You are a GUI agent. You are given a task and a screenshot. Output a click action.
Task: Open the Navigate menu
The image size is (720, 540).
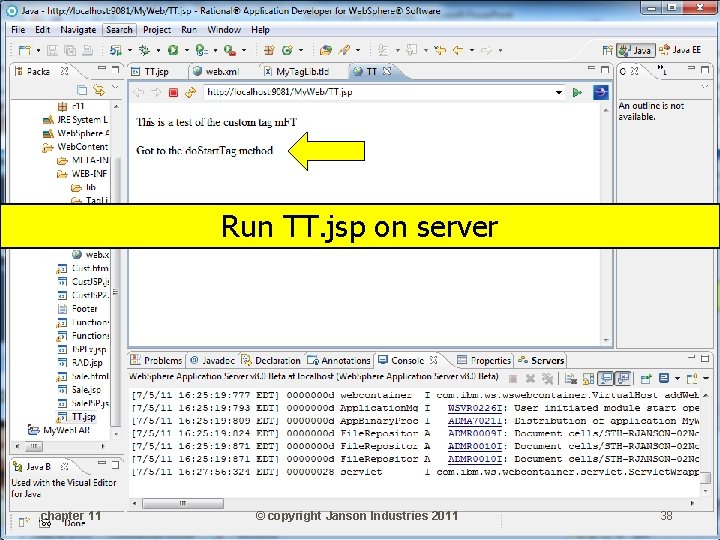(x=78, y=30)
